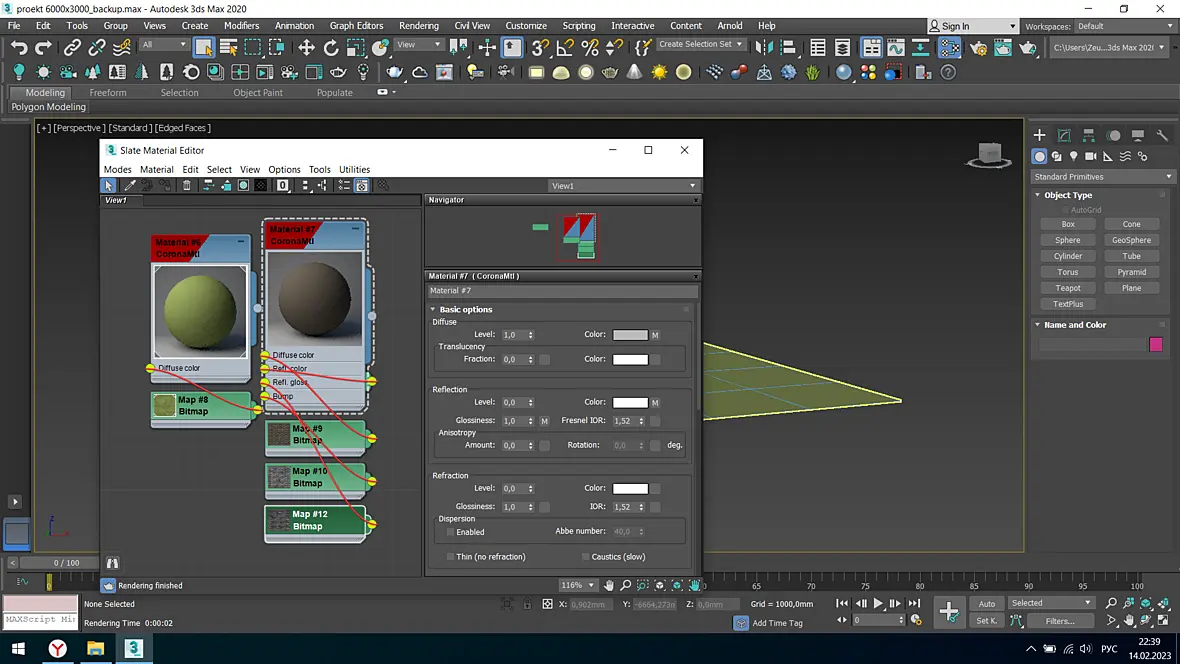Click the Redo arrow in main toolbar
This screenshot has height=664, width=1180.
point(44,47)
